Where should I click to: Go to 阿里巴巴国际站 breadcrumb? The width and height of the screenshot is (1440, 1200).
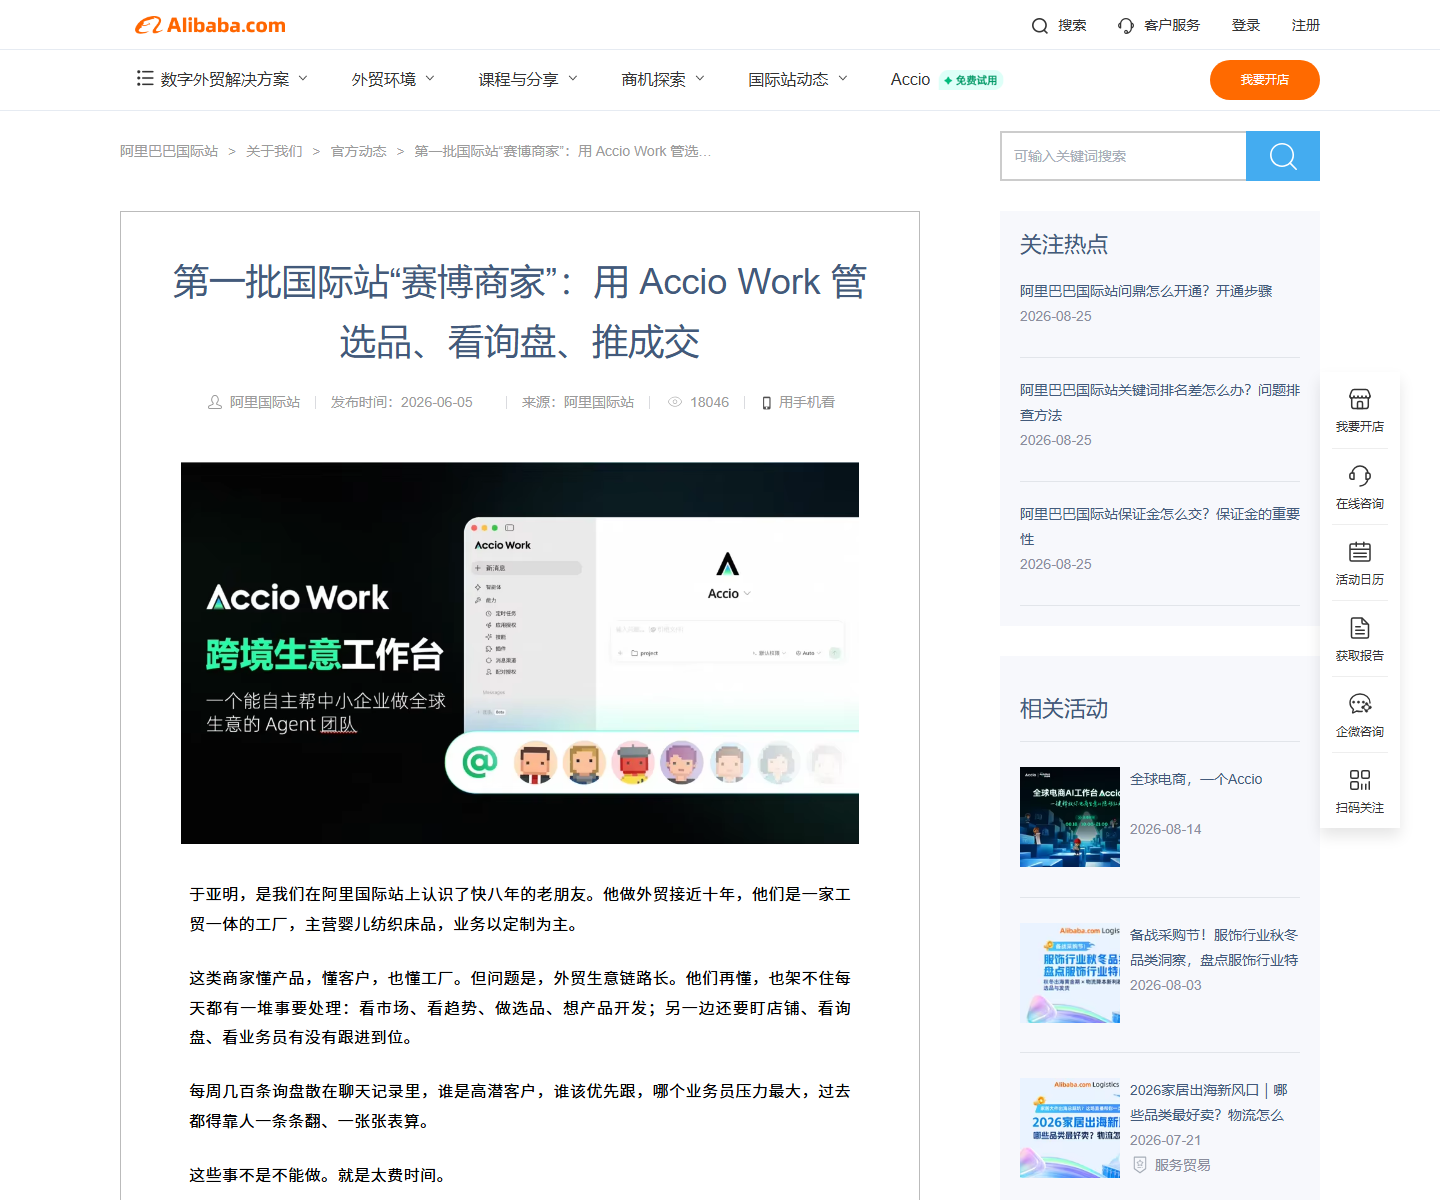coord(169,151)
